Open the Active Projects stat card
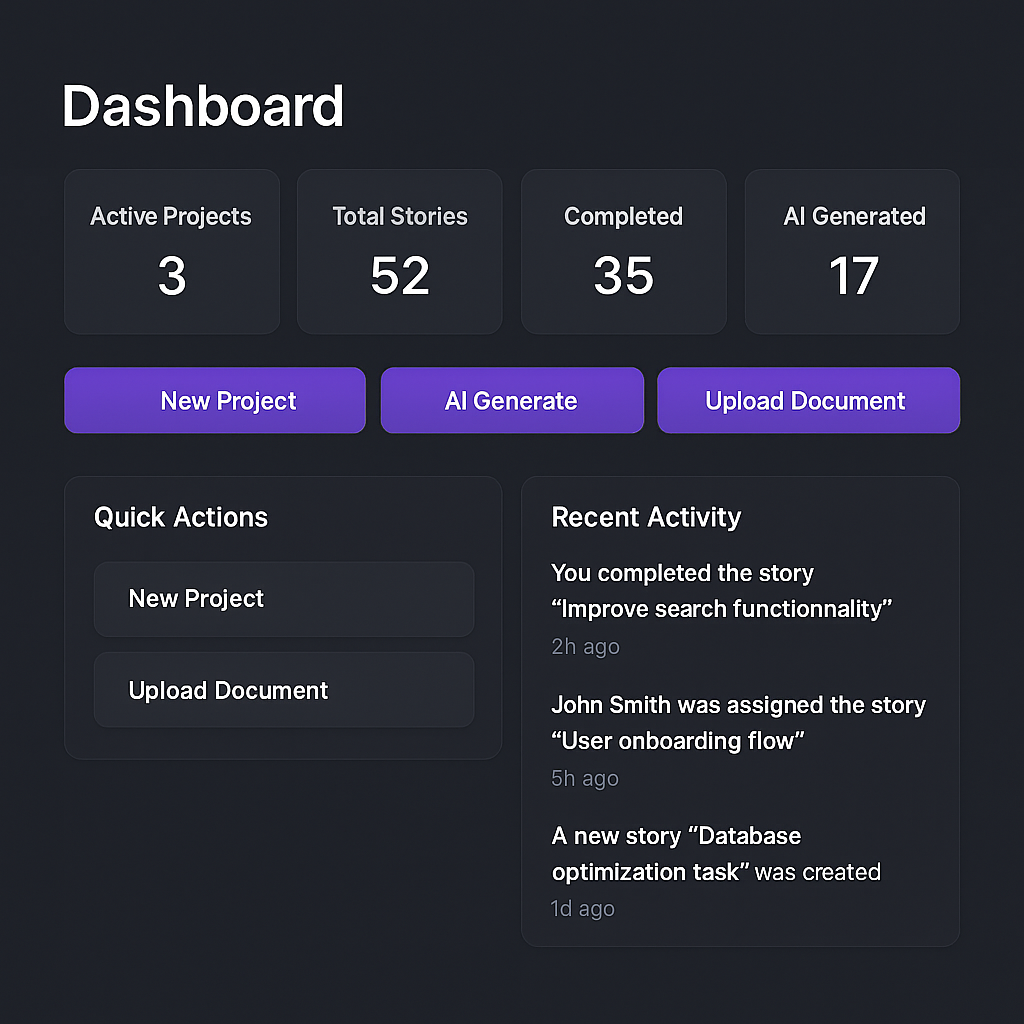 (x=171, y=251)
